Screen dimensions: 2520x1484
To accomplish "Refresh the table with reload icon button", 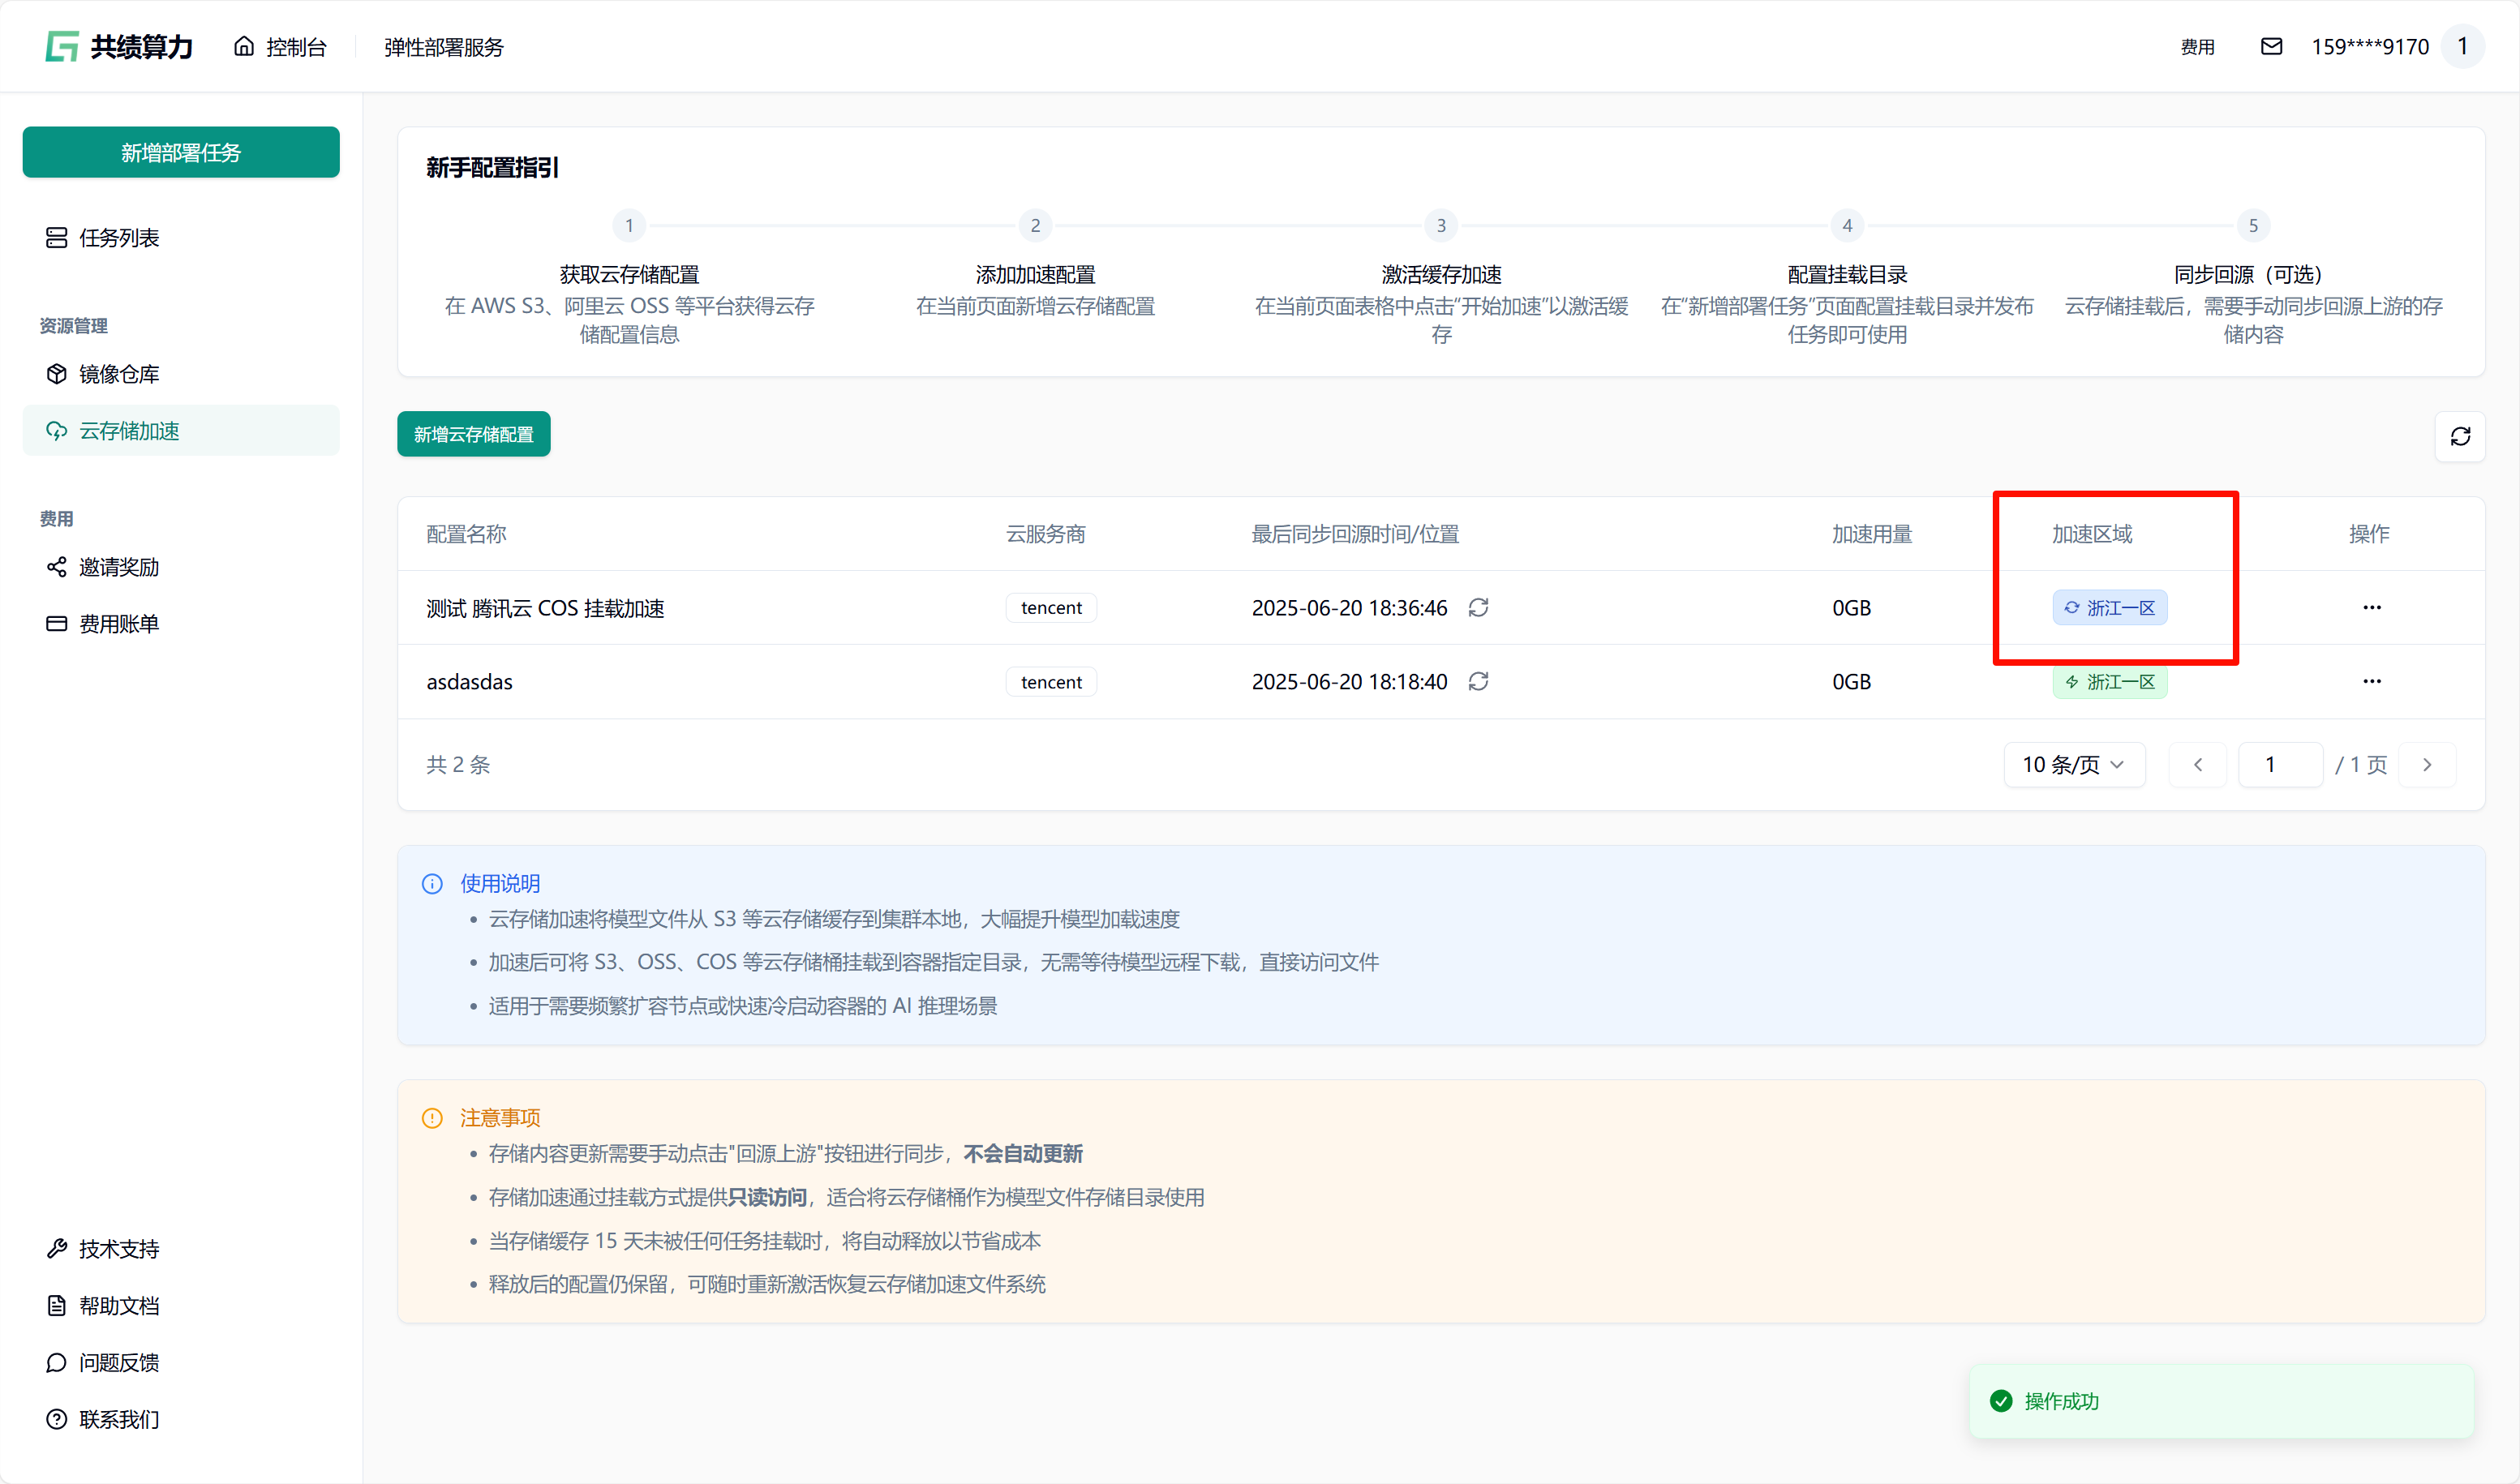I will (2460, 436).
